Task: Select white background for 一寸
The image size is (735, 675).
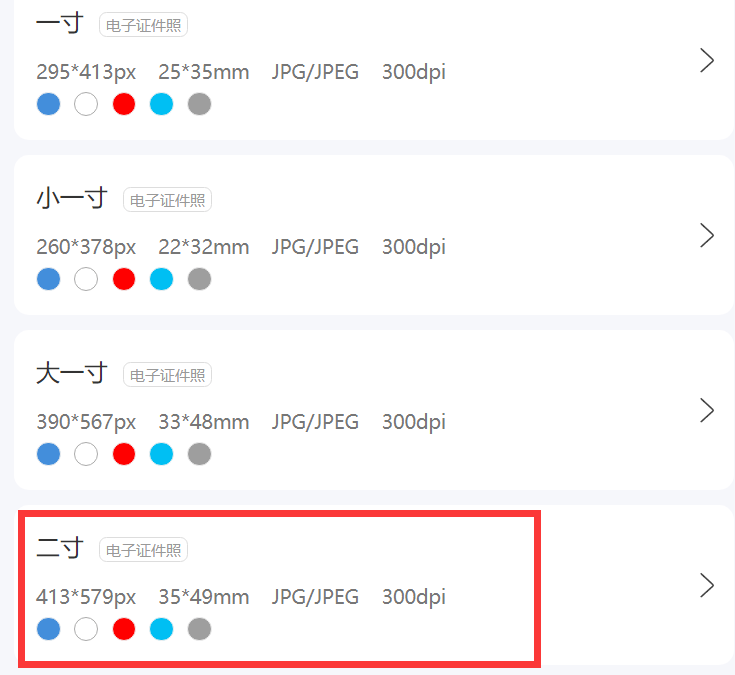Action: (86, 104)
